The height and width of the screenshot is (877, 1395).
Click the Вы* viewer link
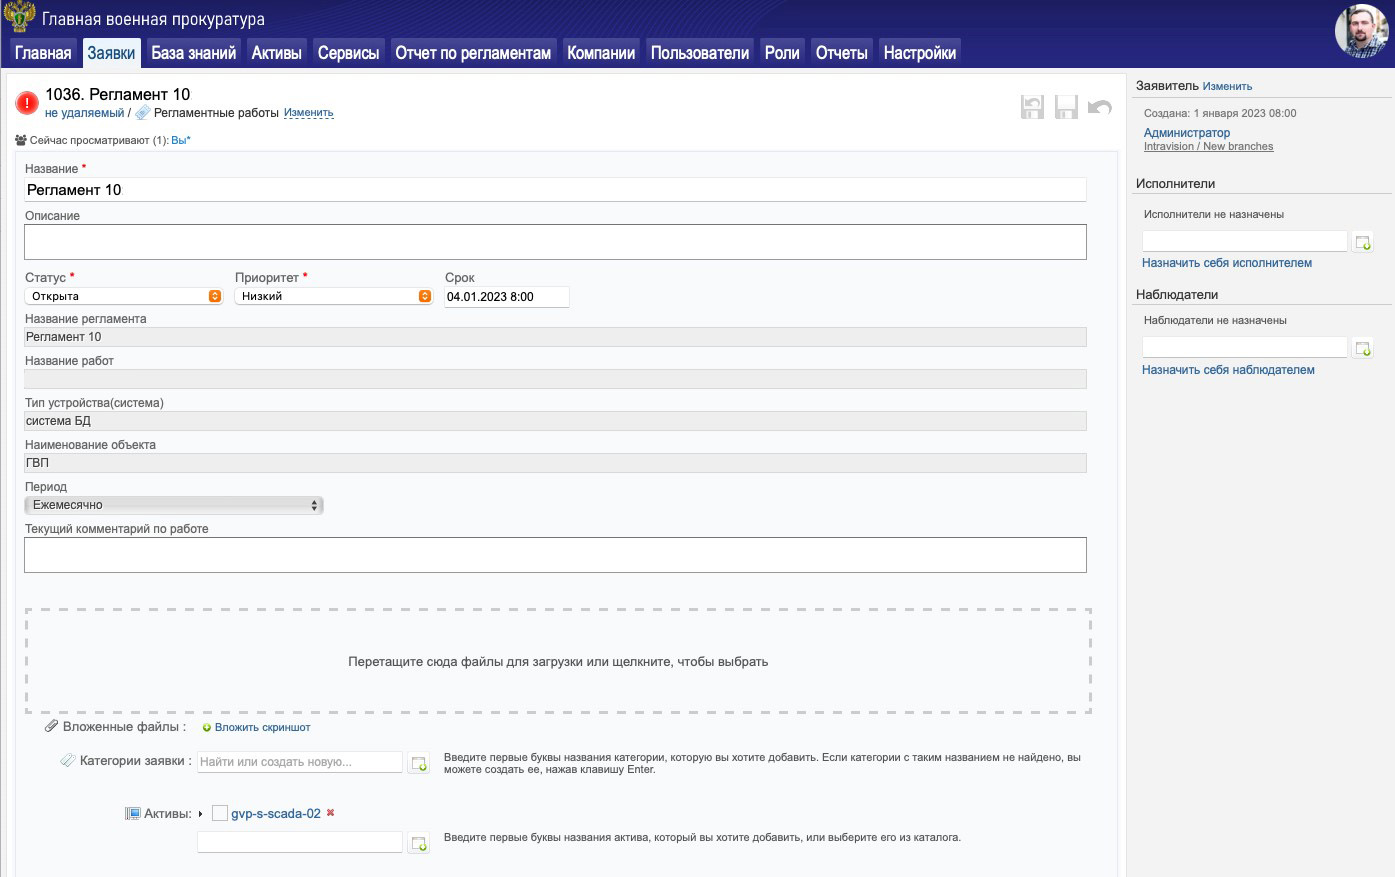[x=181, y=141]
